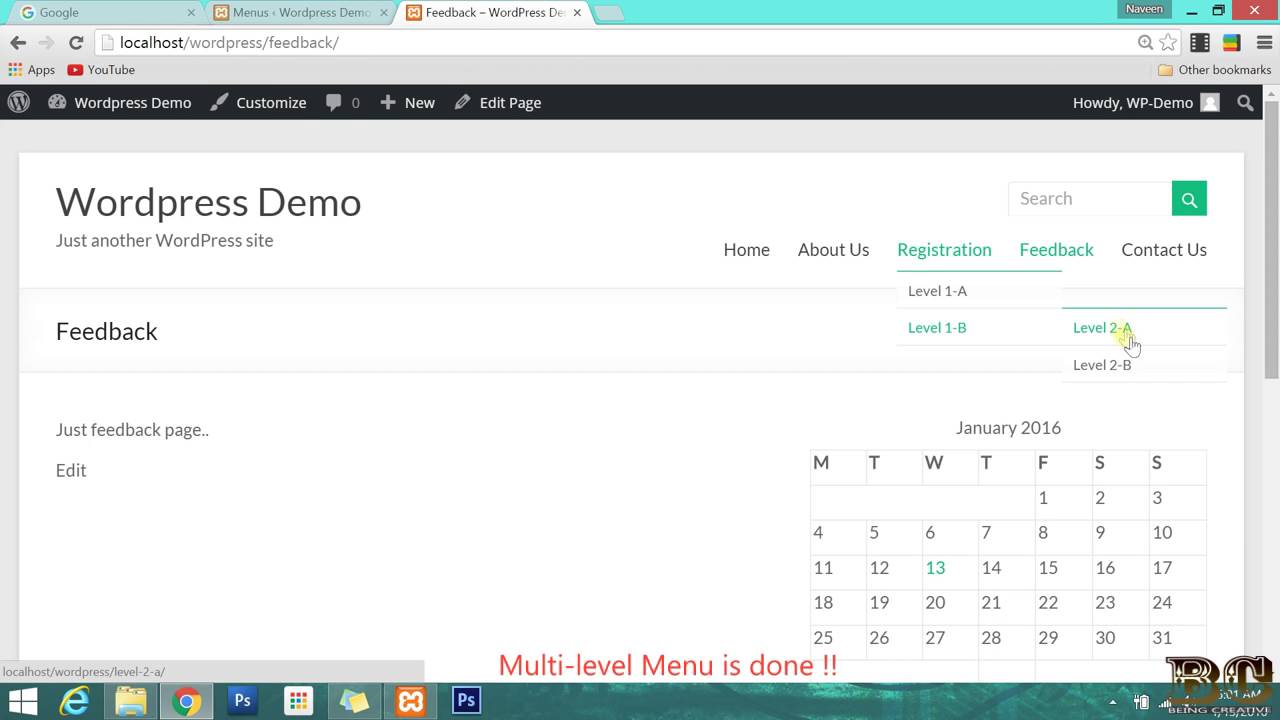Click inside the site Search field
The width and height of the screenshot is (1280, 720).
point(1090,198)
